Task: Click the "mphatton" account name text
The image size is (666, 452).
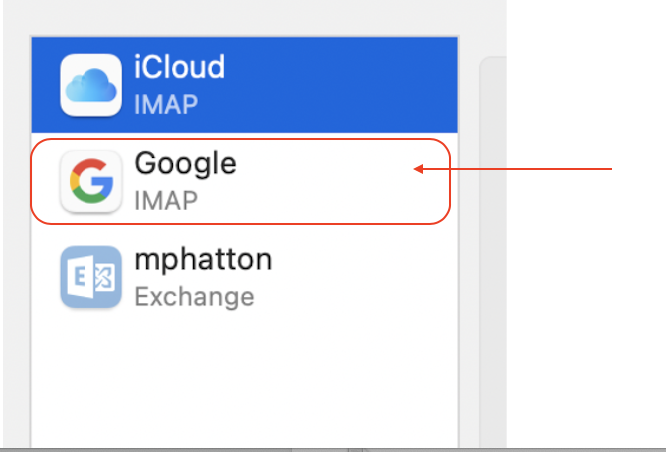Action: (x=203, y=260)
